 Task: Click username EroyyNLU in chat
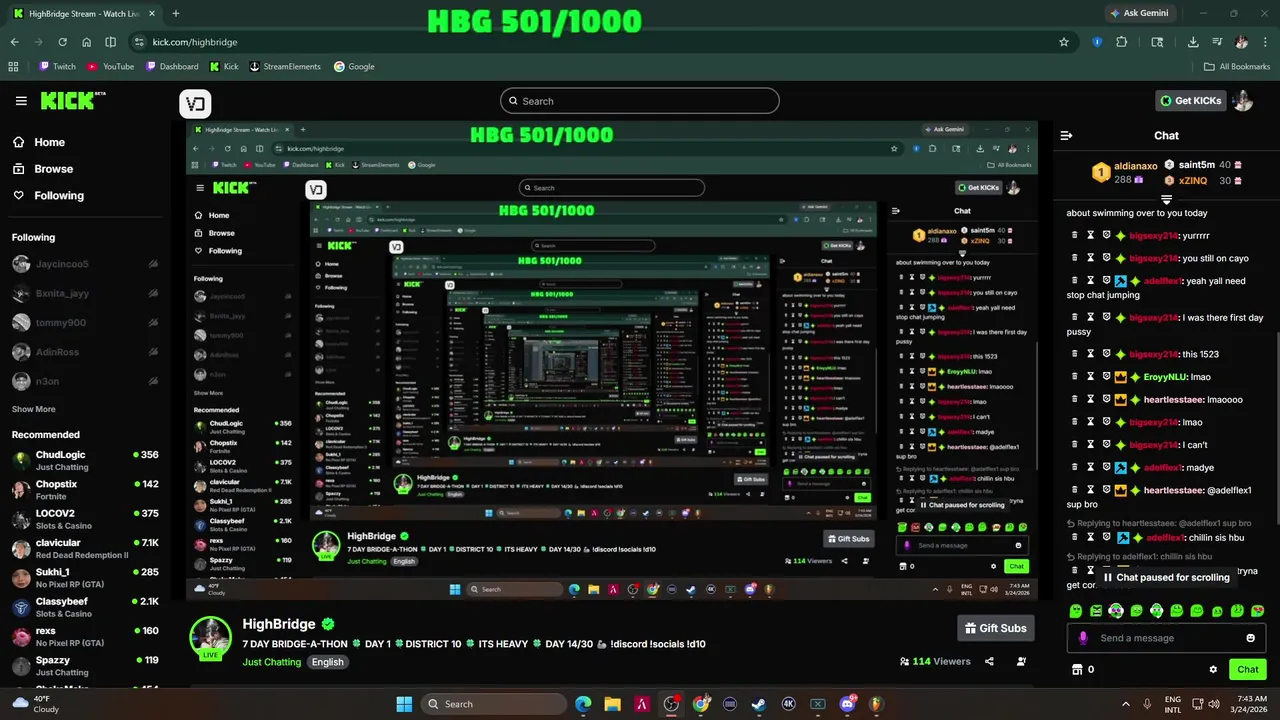pos(1165,377)
